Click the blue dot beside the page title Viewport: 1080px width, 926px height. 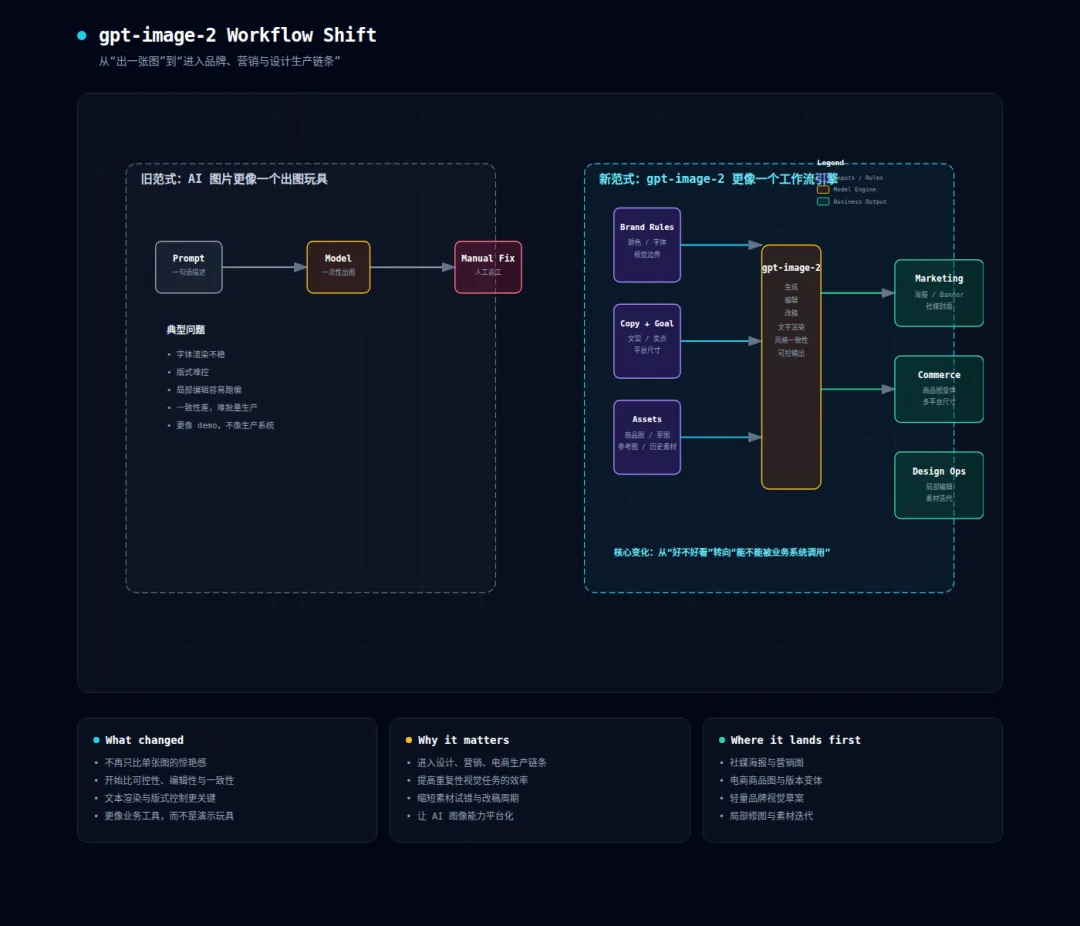82,36
